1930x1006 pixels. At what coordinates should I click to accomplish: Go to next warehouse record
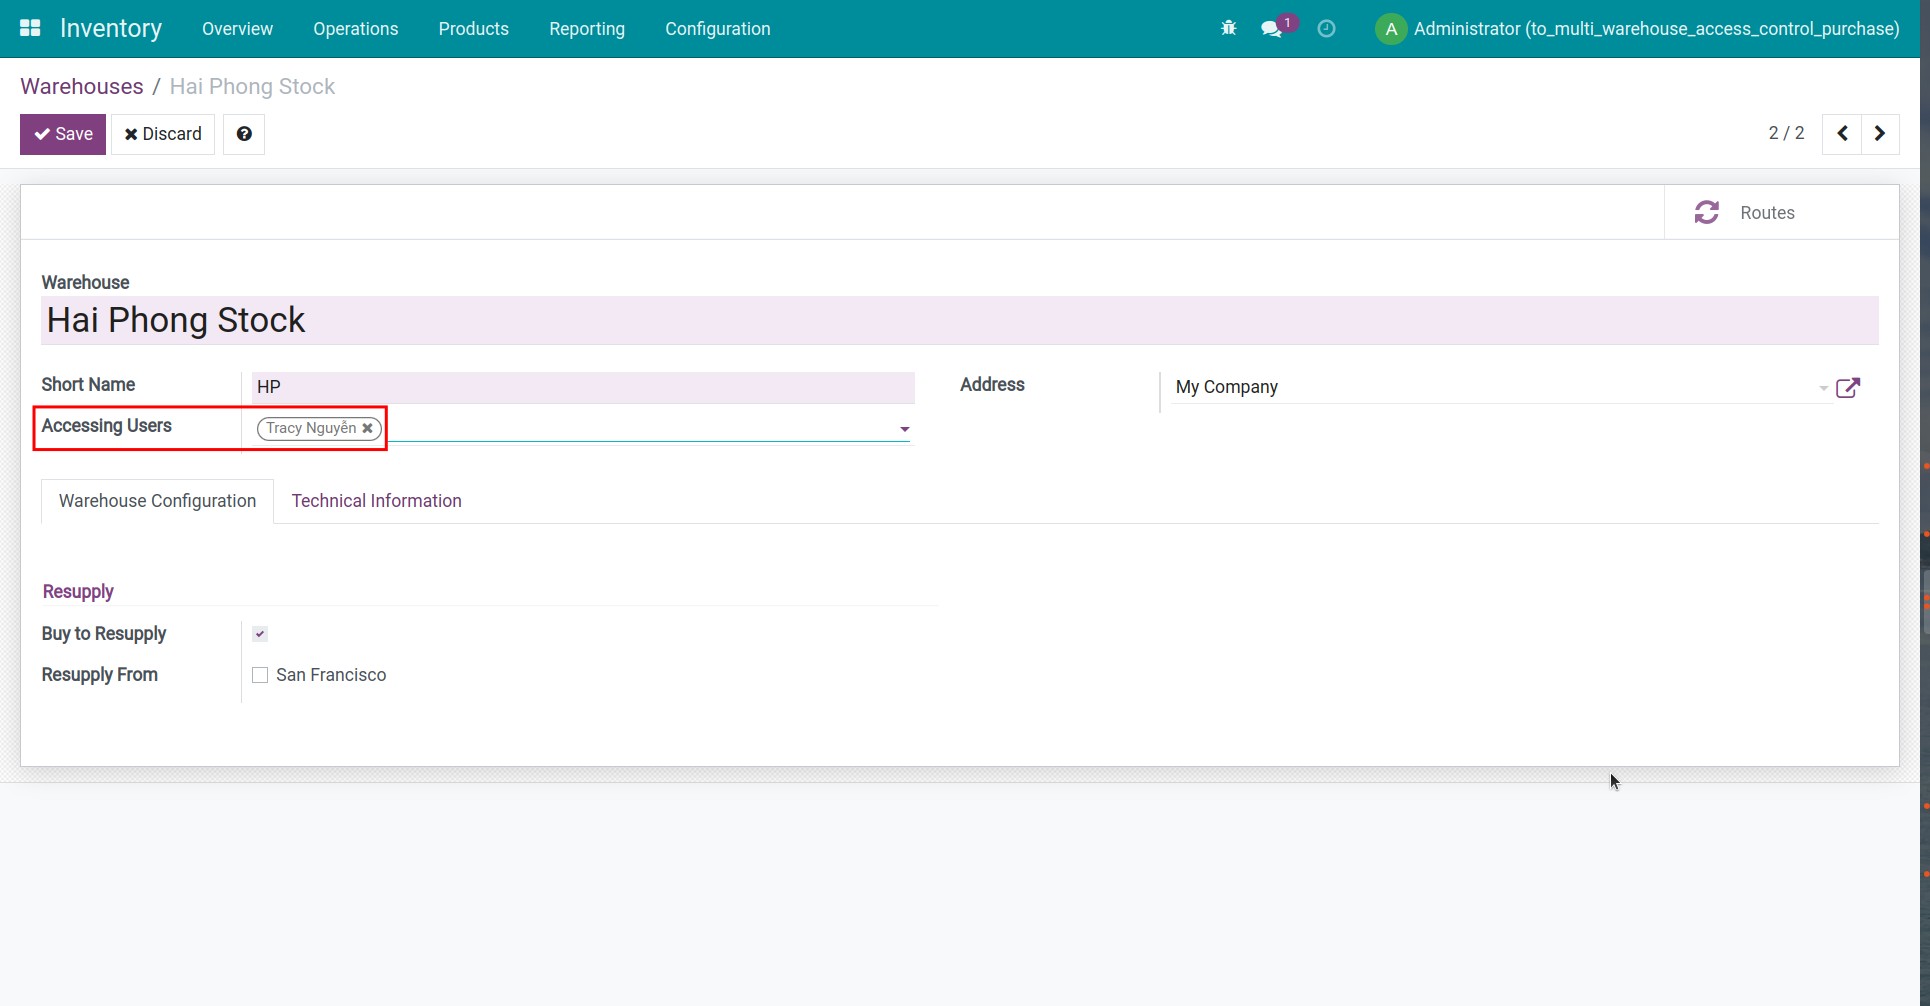tap(1880, 134)
